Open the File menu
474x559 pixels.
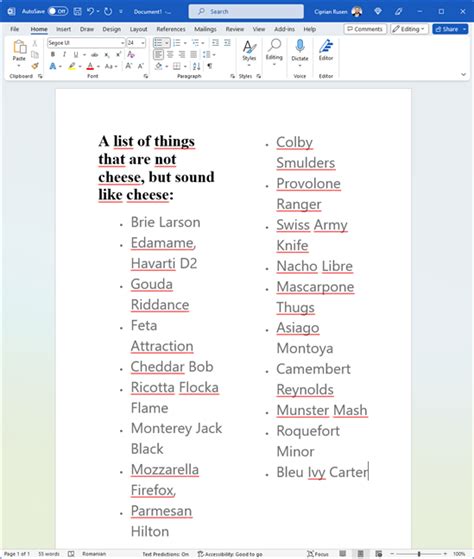click(x=15, y=29)
